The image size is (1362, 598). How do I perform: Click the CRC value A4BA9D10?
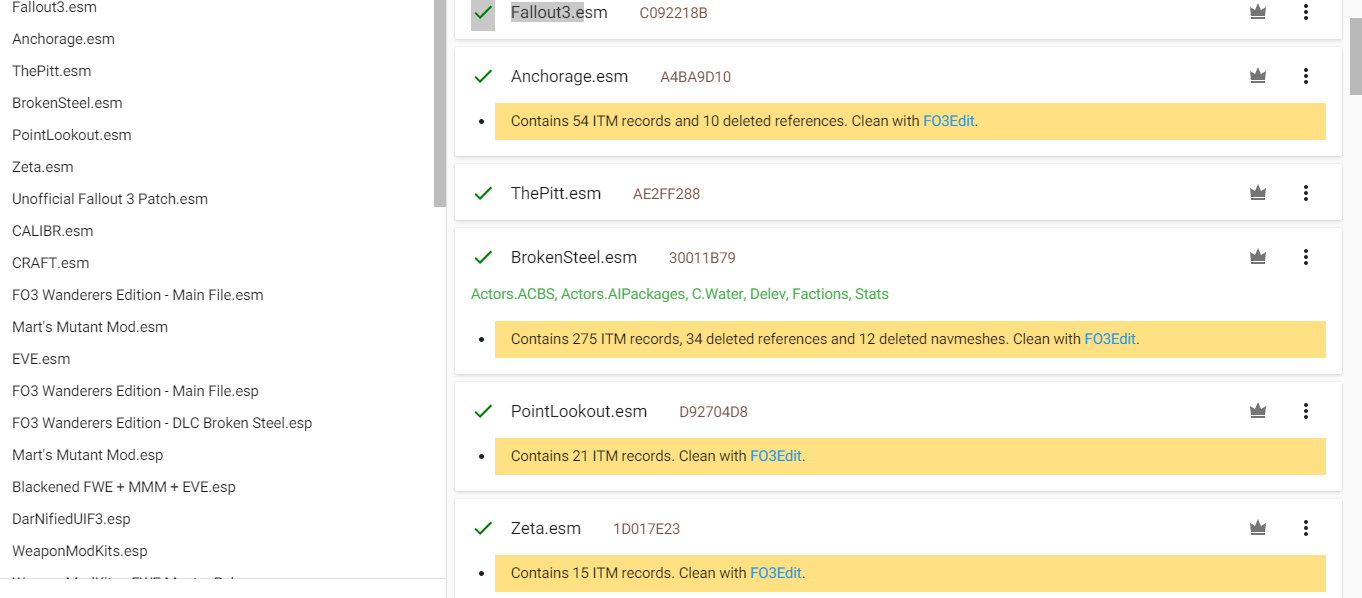point(696,77)
